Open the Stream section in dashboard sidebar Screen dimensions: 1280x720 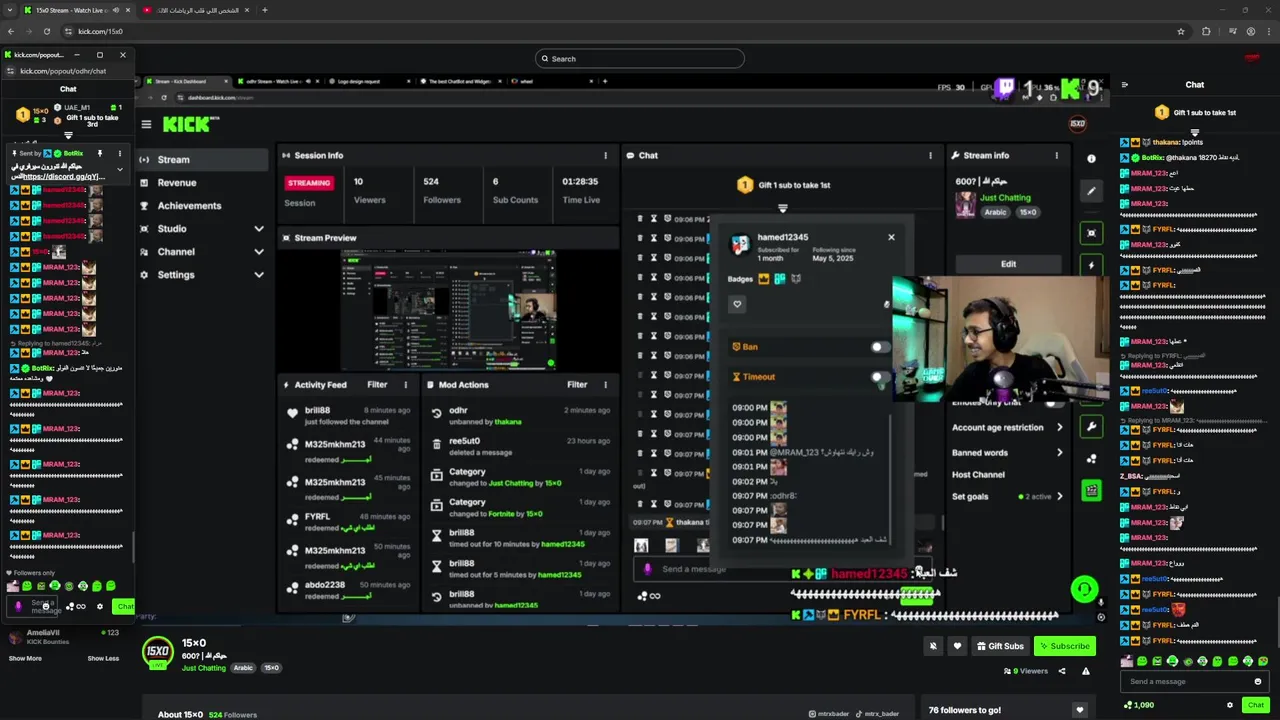click(x=204, y=159)
